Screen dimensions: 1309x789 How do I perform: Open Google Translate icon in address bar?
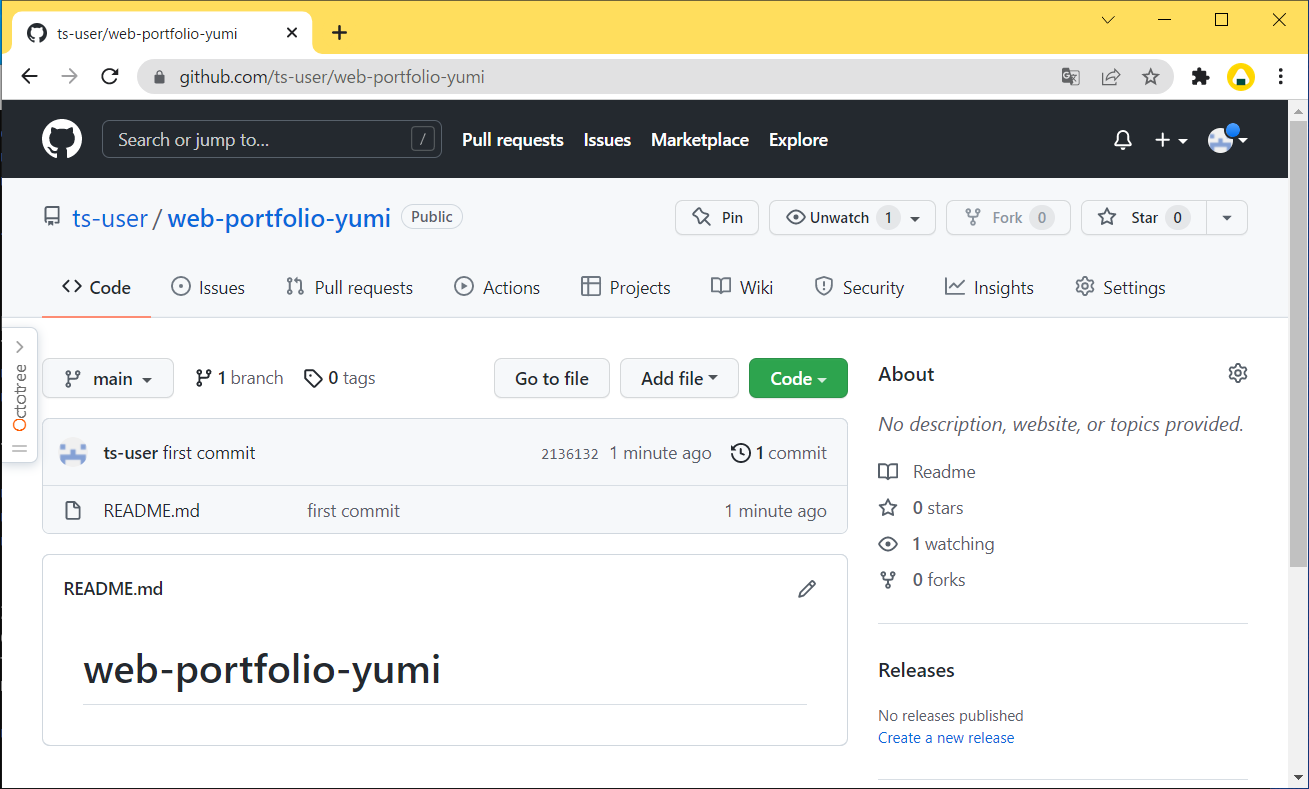[x=1071, y=77]
